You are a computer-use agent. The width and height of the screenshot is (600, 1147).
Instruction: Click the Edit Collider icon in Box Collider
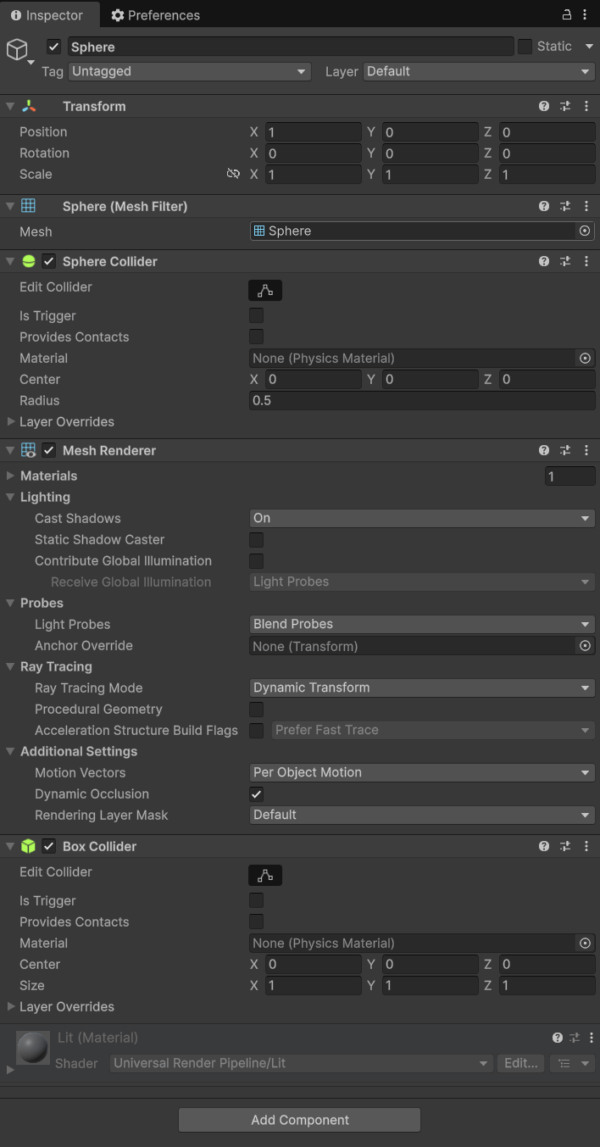pyautogui.click(x=265, y=875)
